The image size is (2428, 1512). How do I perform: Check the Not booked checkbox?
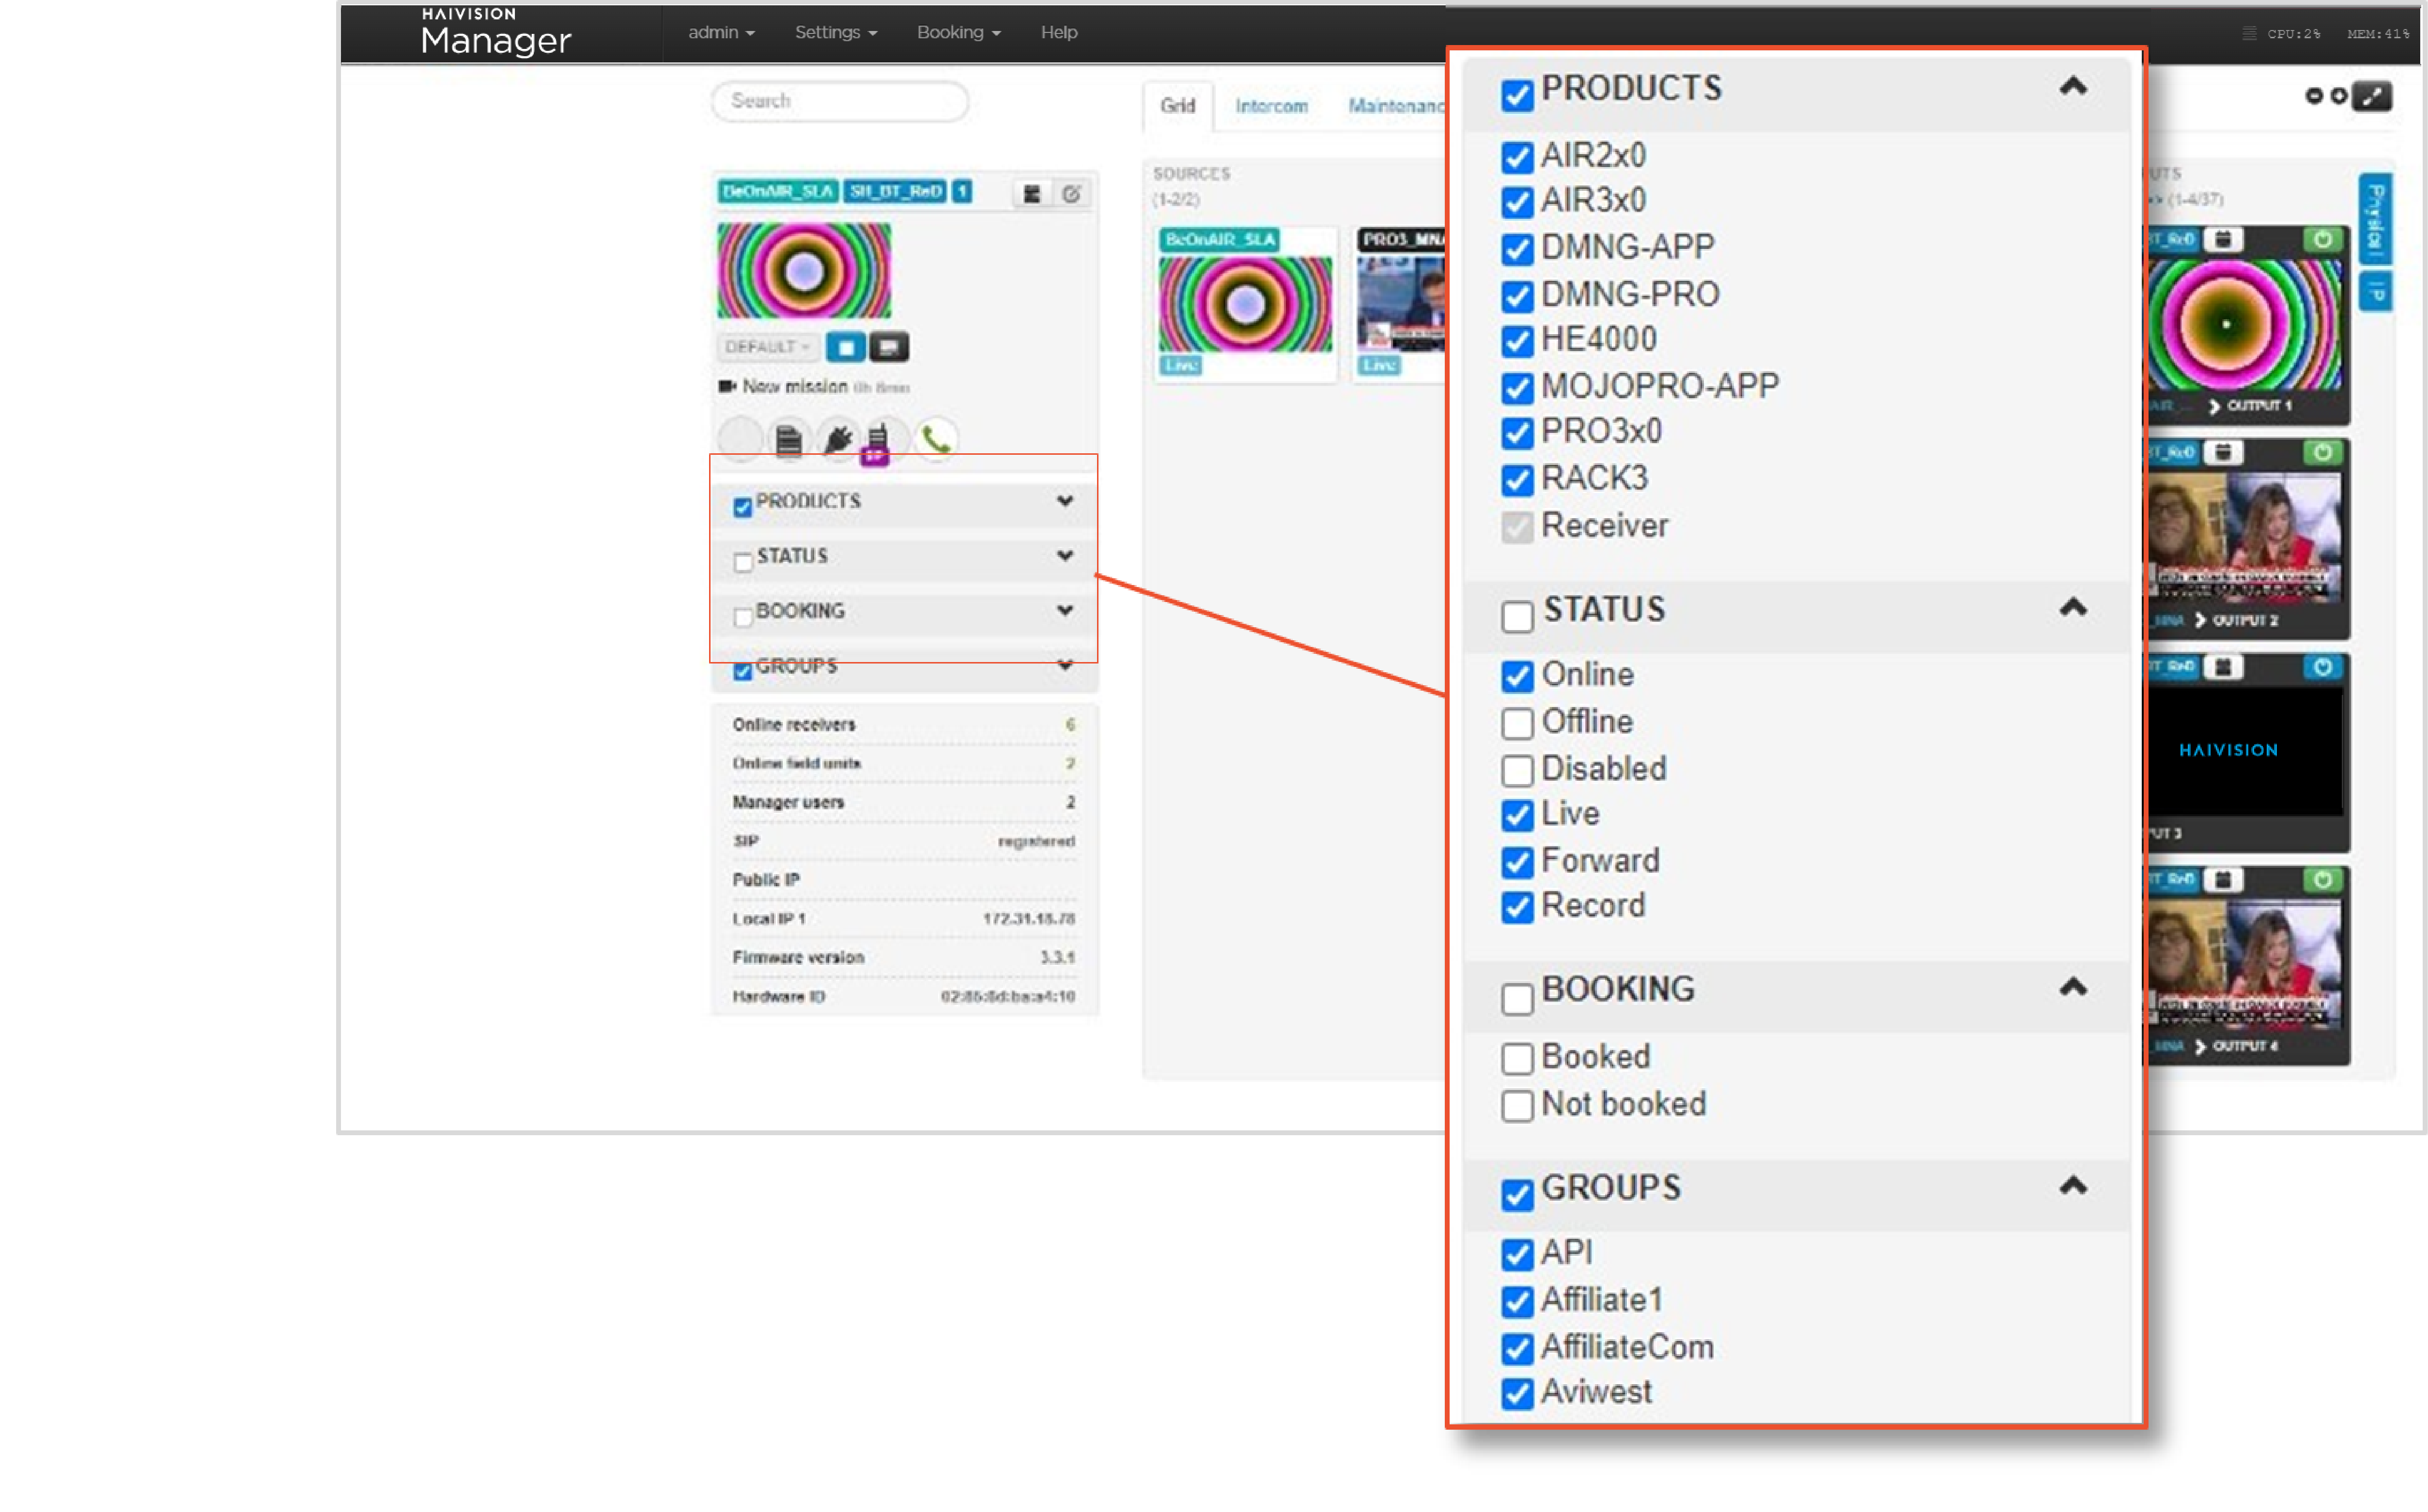point(1517,1105)
